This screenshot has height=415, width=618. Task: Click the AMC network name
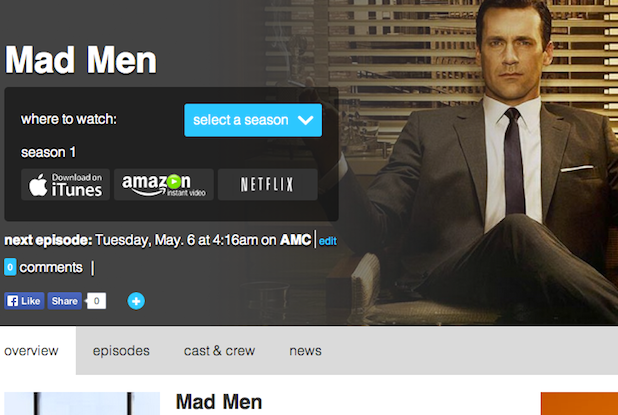[x=296, y=240]
